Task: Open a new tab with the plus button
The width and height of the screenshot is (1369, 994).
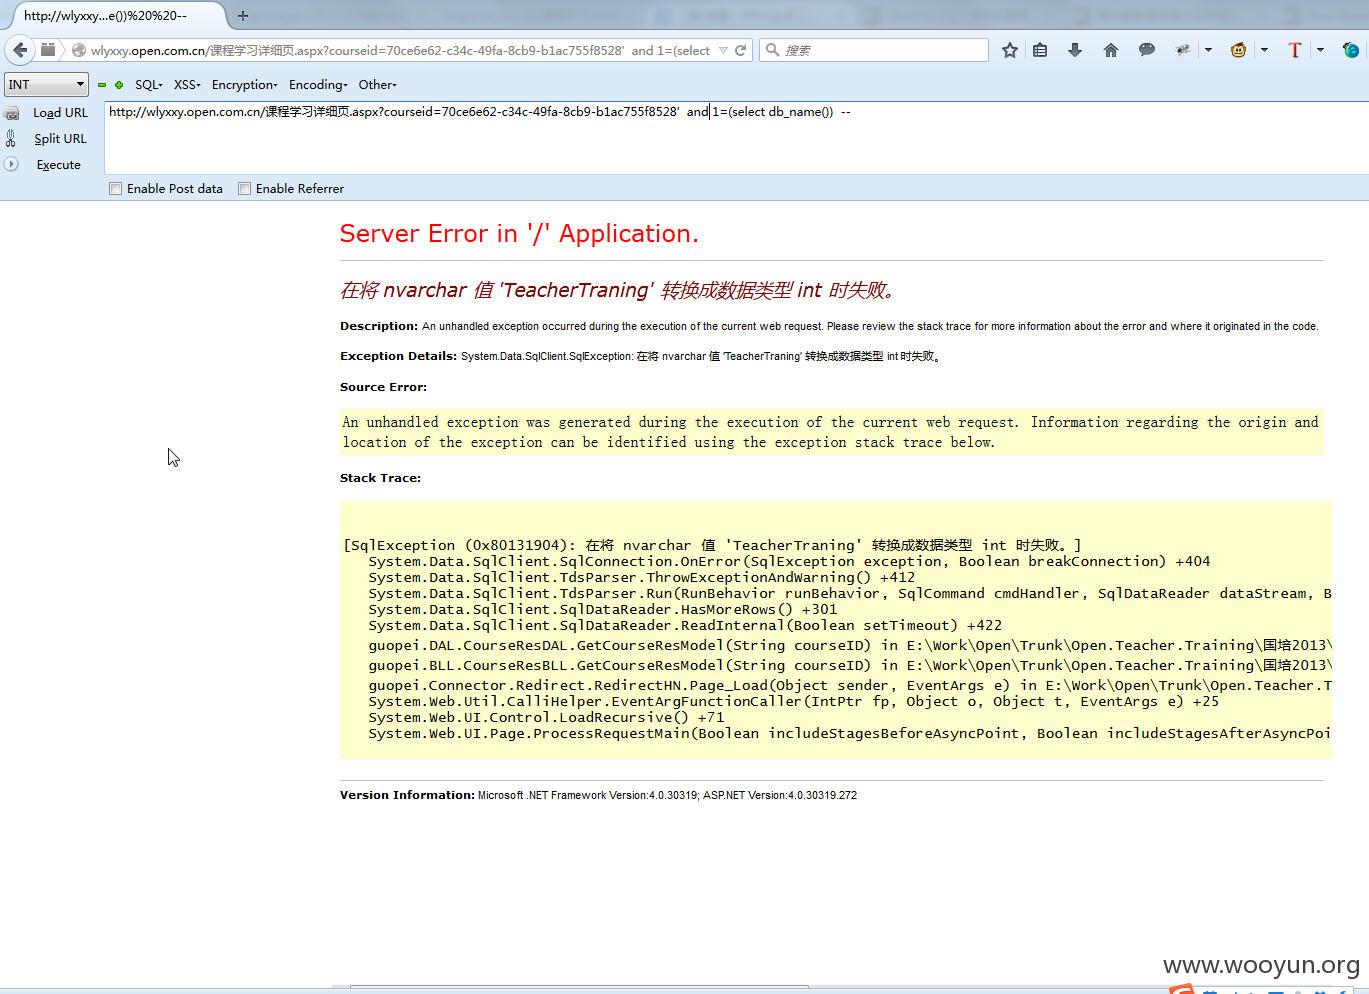Action: click(x=242, y=16)
